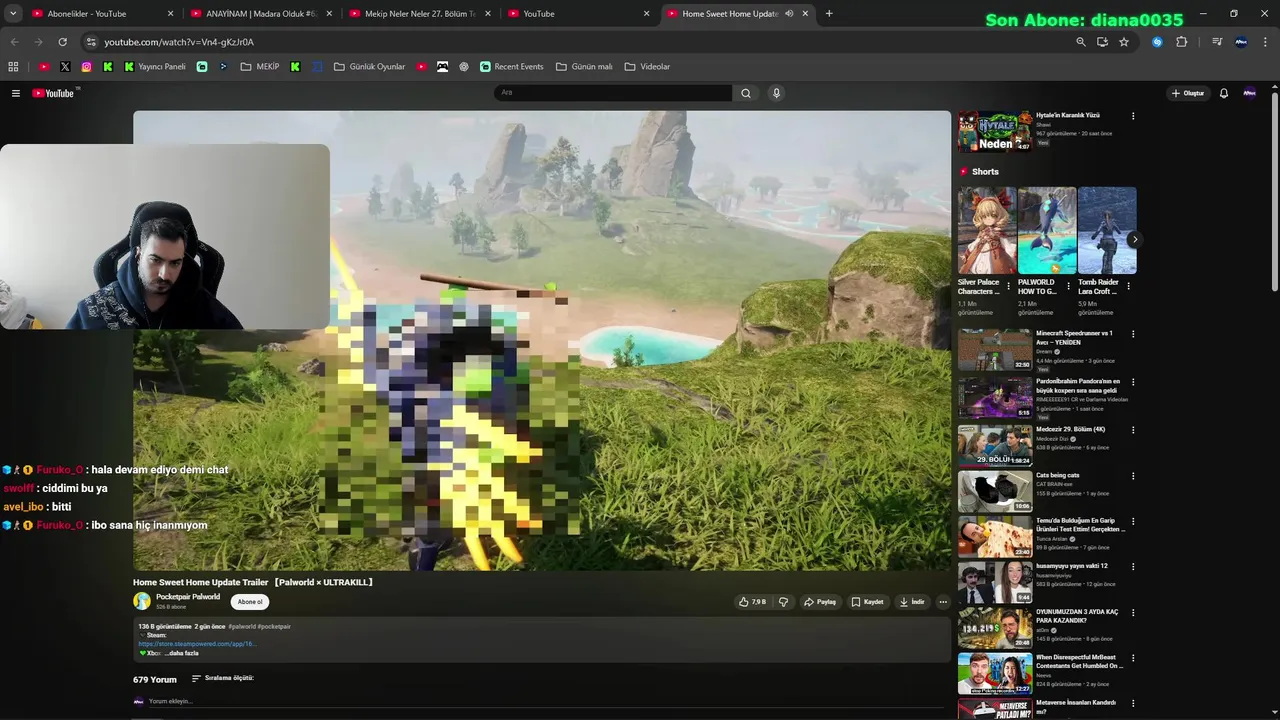Click the Pocketpair Palworld channel avatar

pos(142,601)
